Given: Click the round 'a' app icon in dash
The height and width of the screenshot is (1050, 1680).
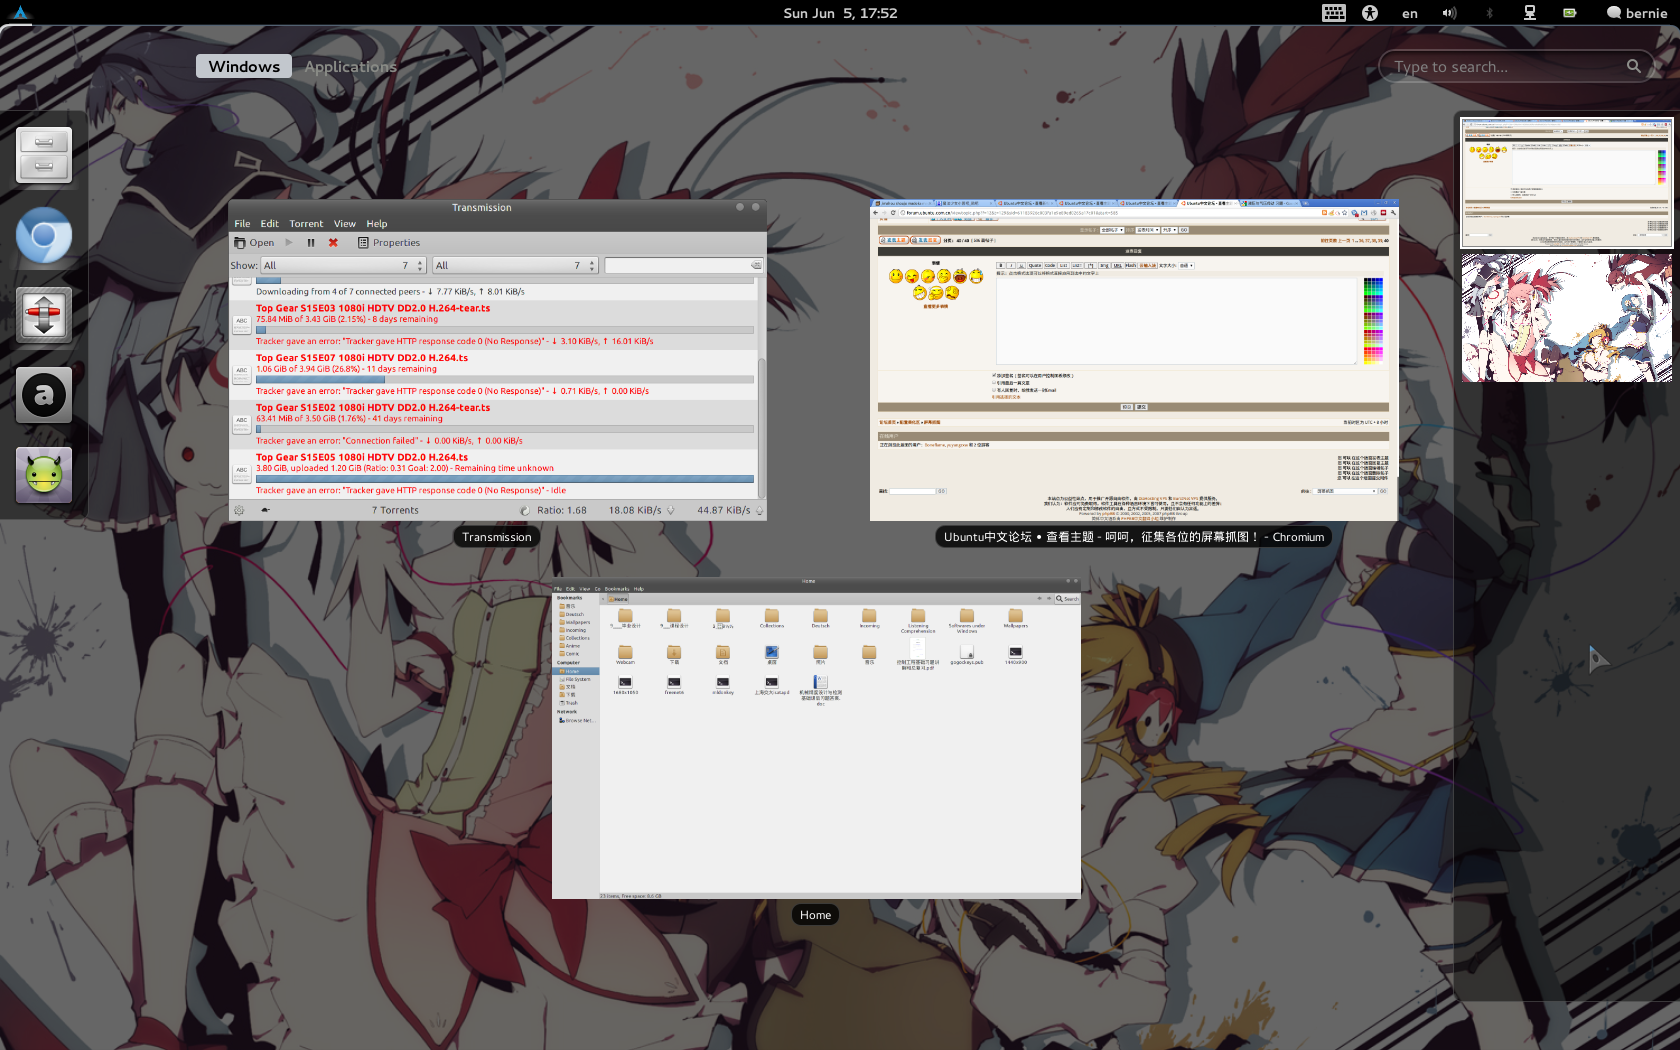Looking at the screenshot, I should (44, 395).
